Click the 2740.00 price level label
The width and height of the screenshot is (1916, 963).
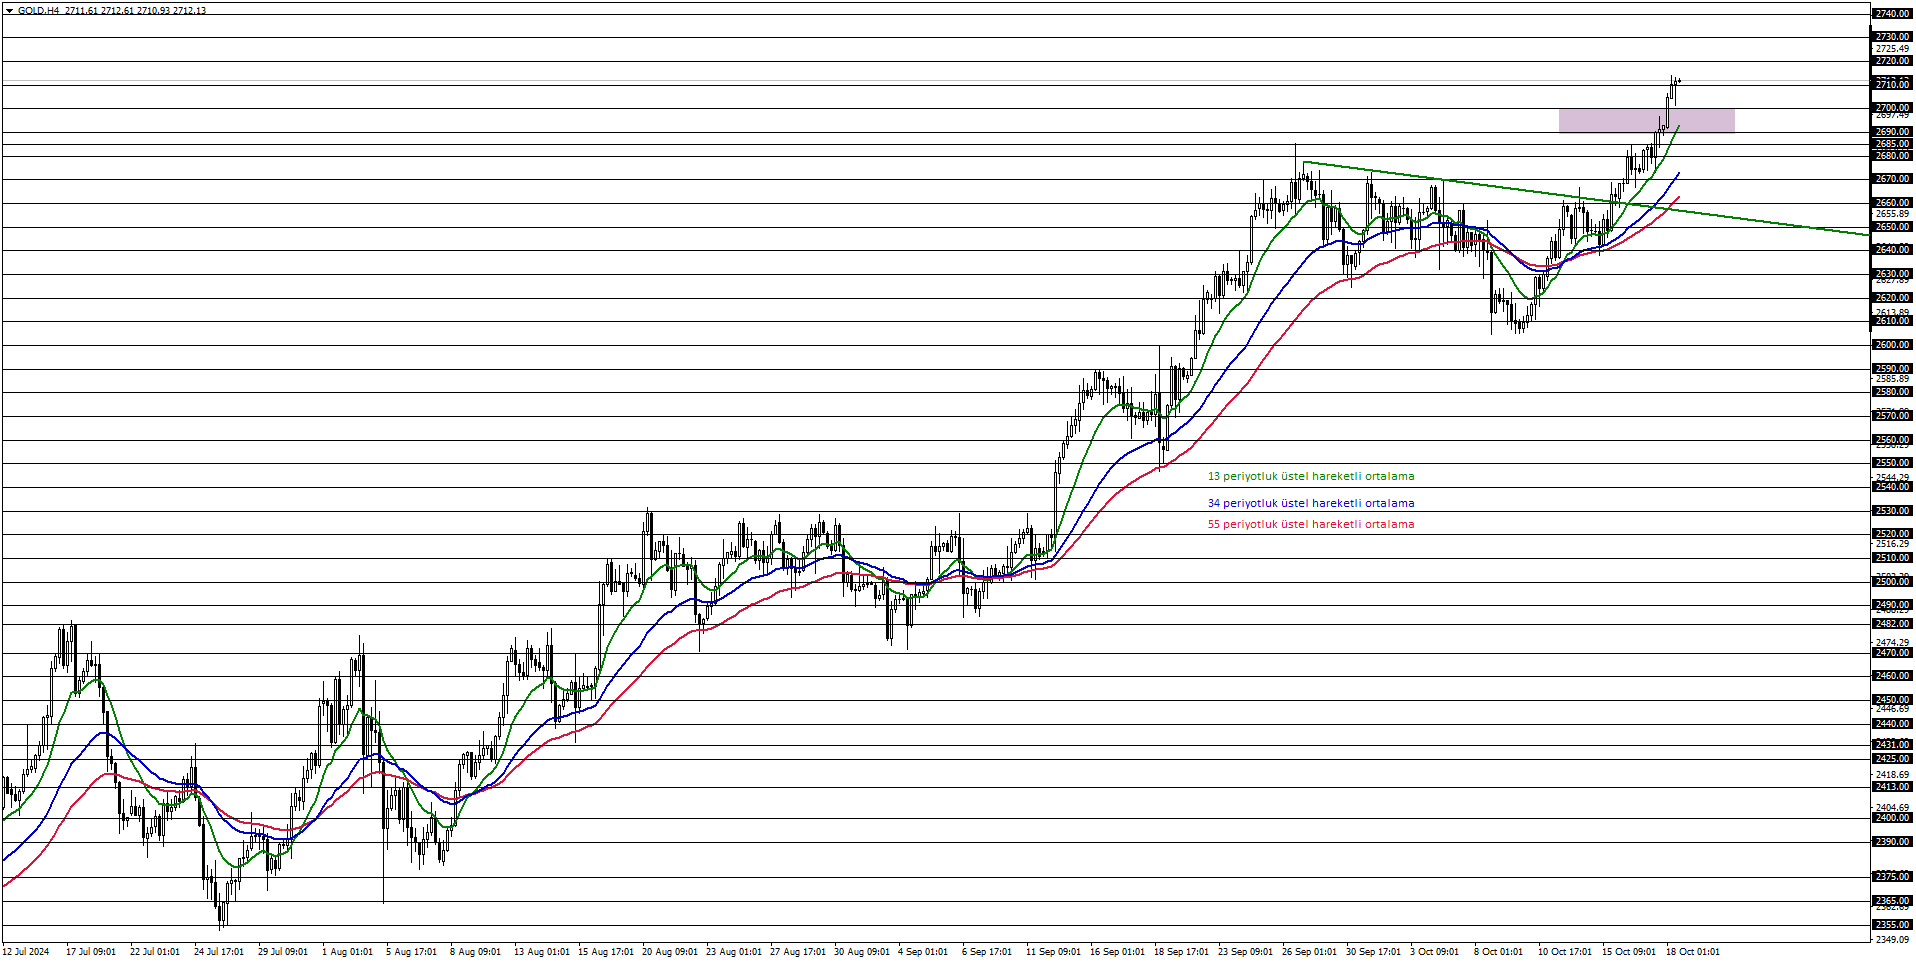[x=1892, y=14]
